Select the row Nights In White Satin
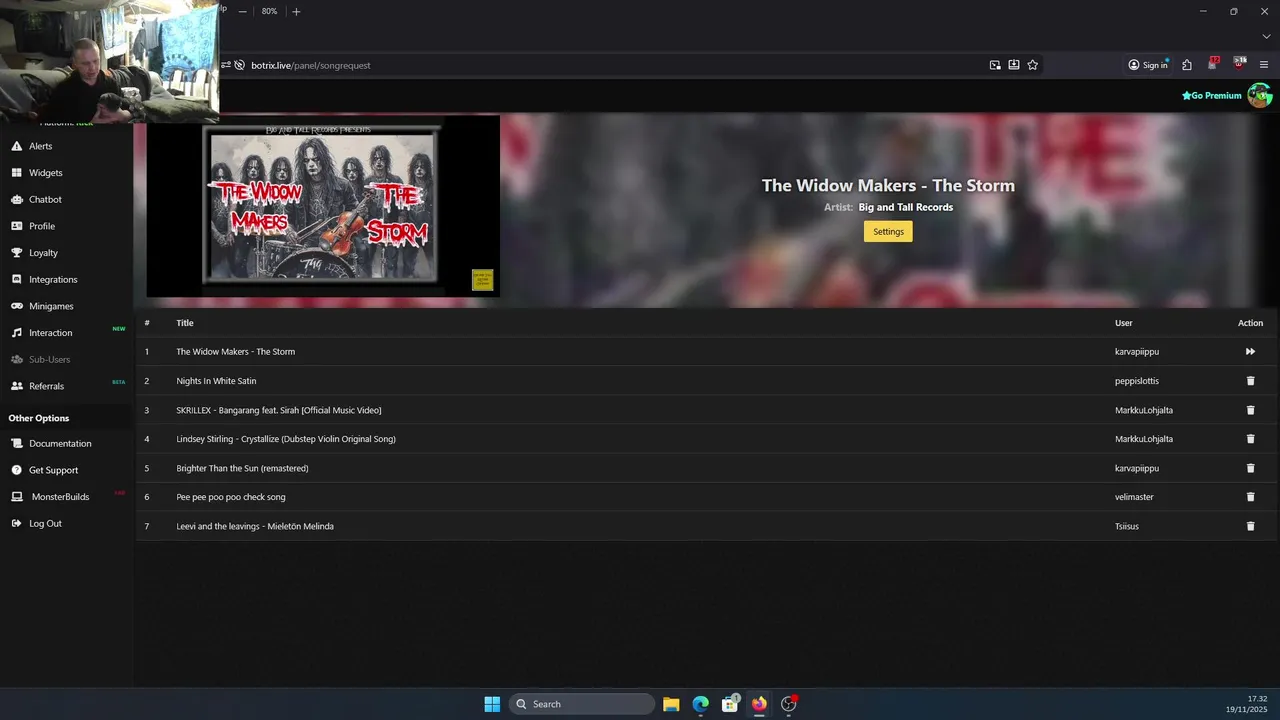The image size is (1280, 720). [x=705, y=381]
